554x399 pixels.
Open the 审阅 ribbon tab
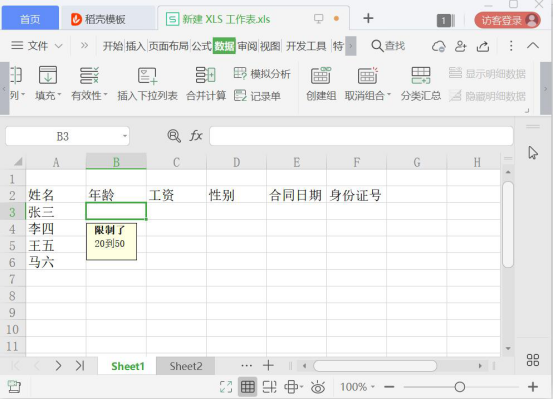247,46
